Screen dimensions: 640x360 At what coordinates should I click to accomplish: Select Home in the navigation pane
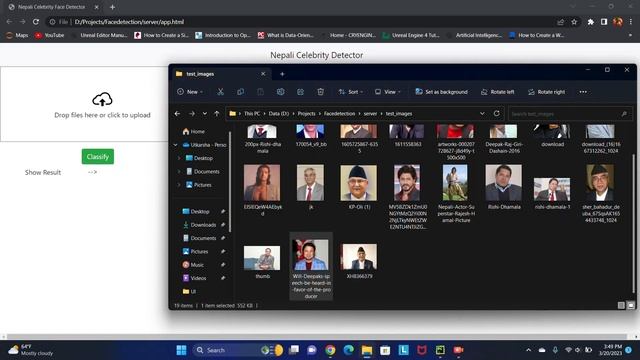pos(193,131)
